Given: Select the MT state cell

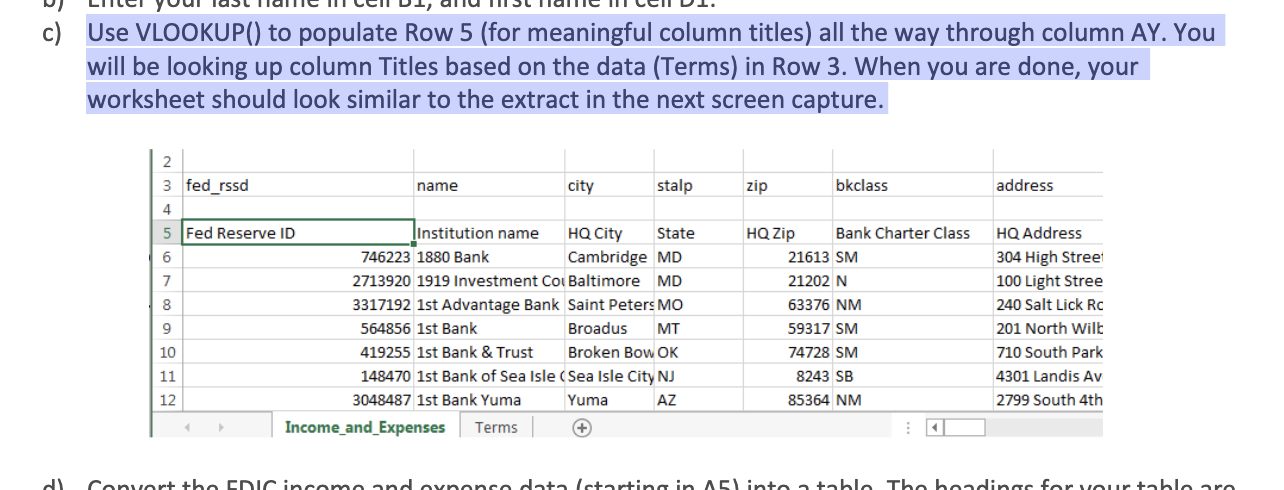Looking at the screenshot, I should click(697, 328).
